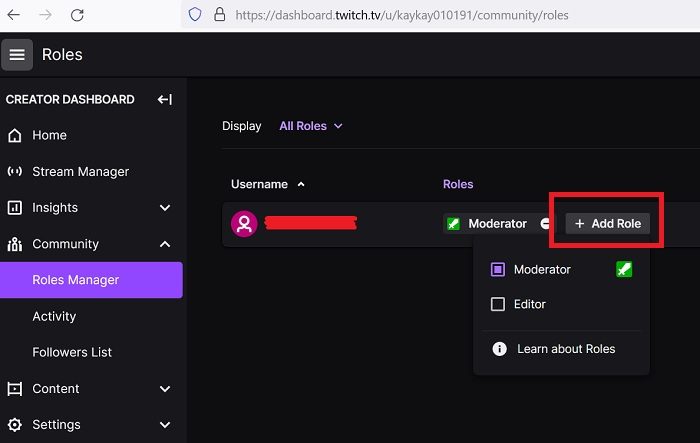Open Activity under Community

[x=54, y=316]
